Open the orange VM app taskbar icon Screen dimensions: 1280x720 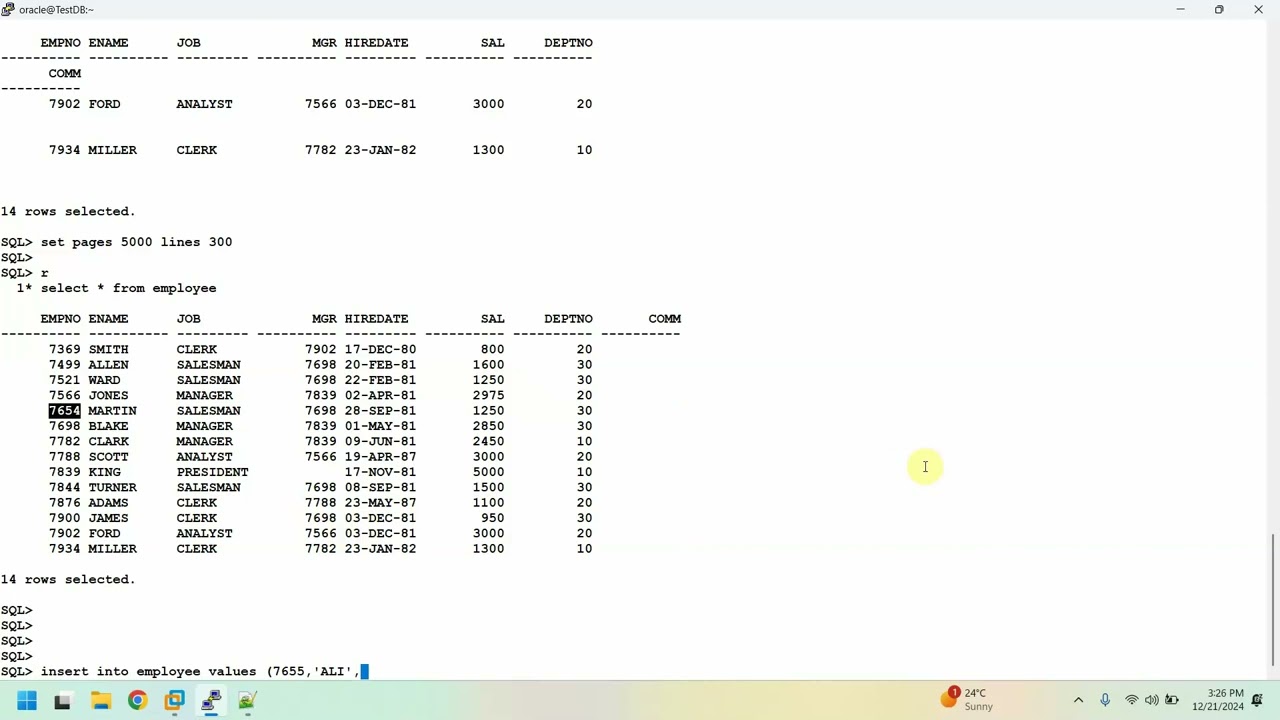click(x=174, y=701)
